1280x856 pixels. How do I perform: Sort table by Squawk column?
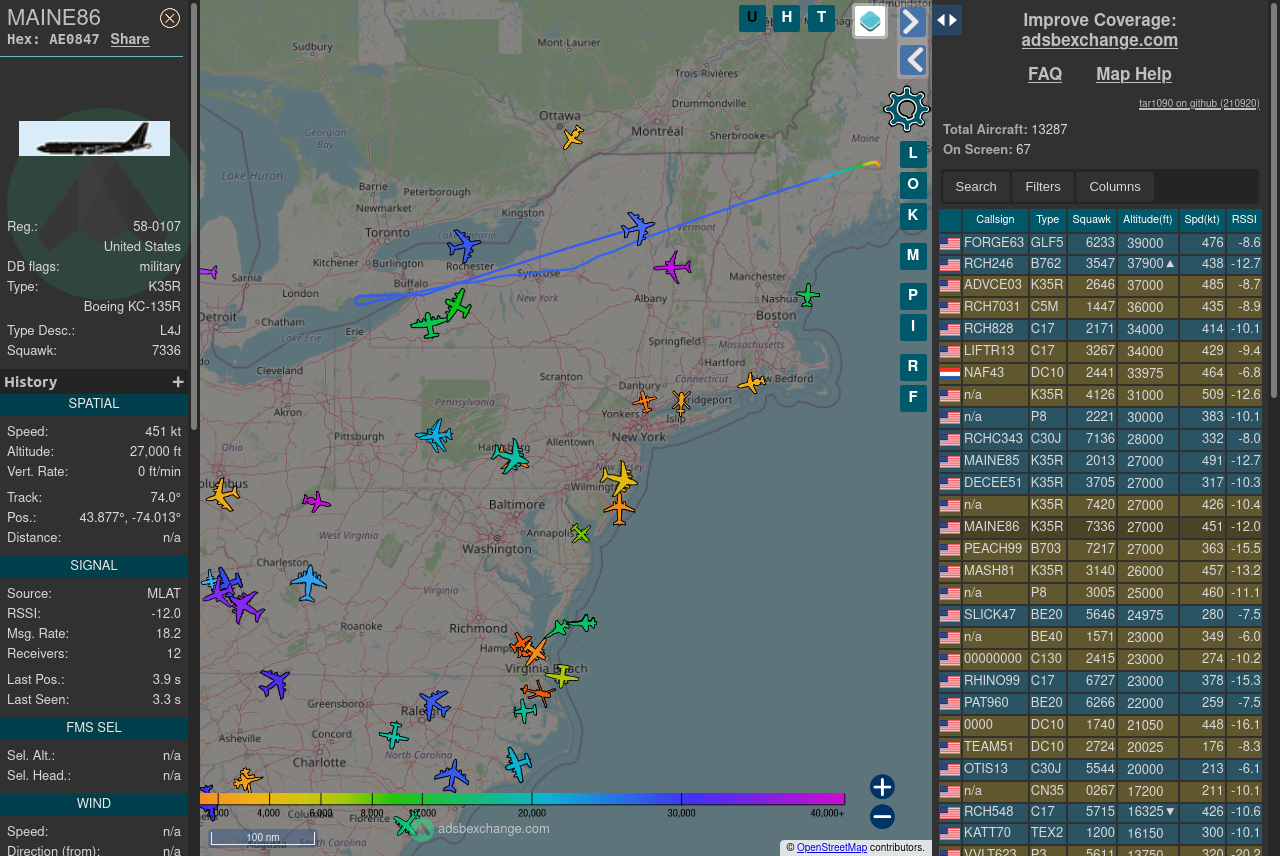pos(1092,220)
